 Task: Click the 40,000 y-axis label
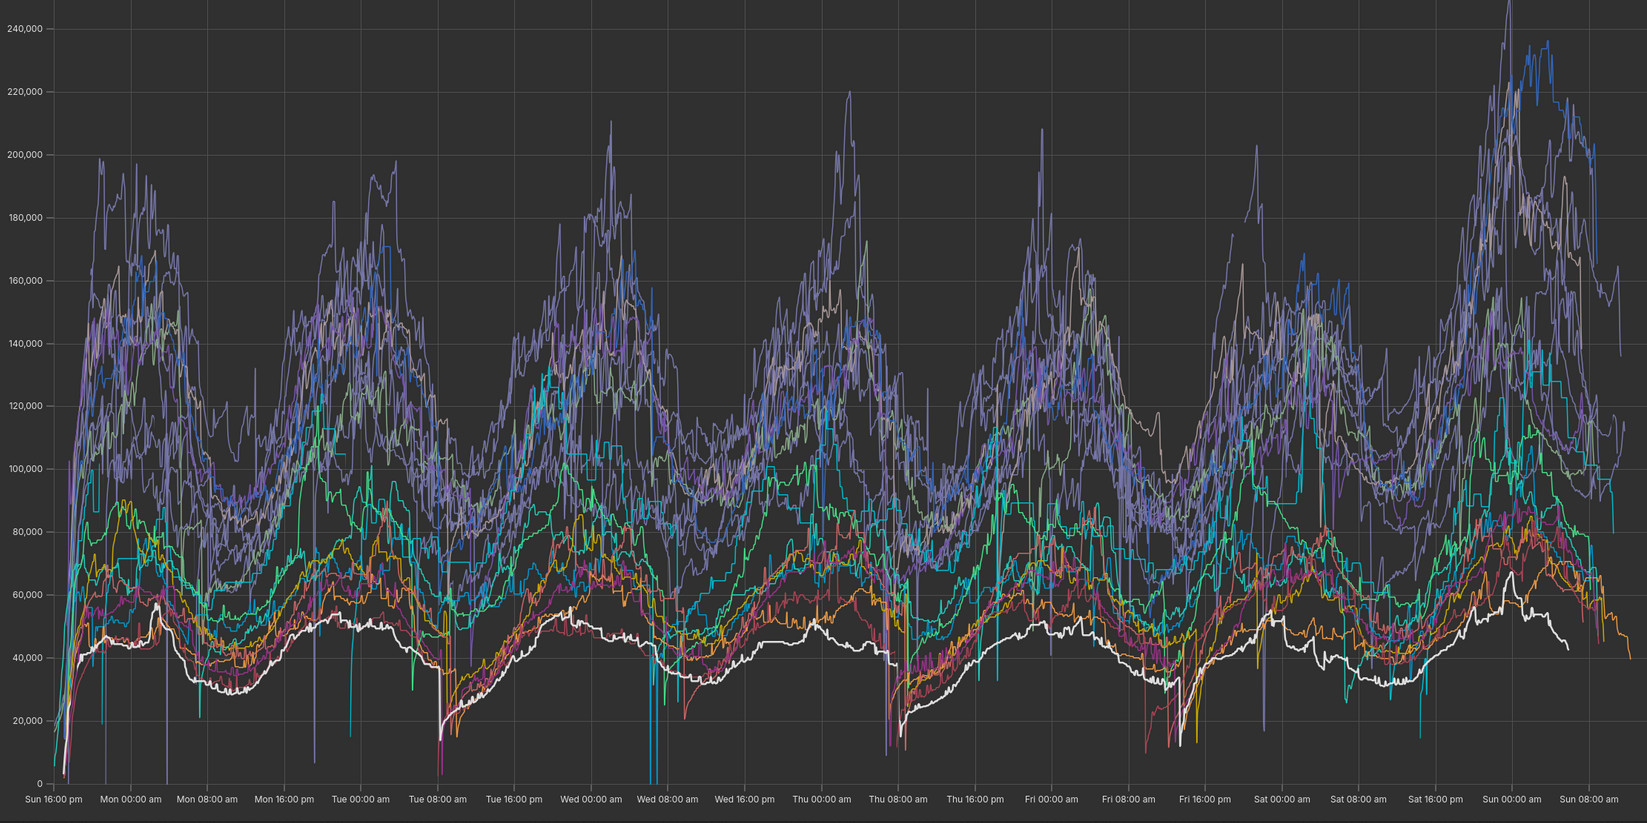pos(27,658)
